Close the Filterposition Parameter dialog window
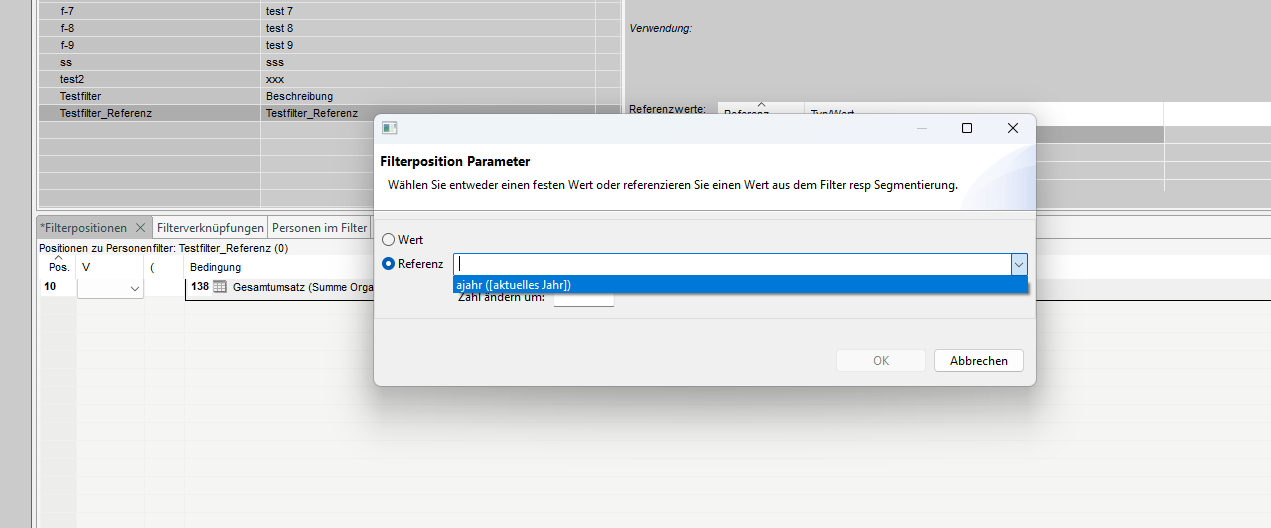Viewport: 1271px width, 528px height. coord(1012,128)
